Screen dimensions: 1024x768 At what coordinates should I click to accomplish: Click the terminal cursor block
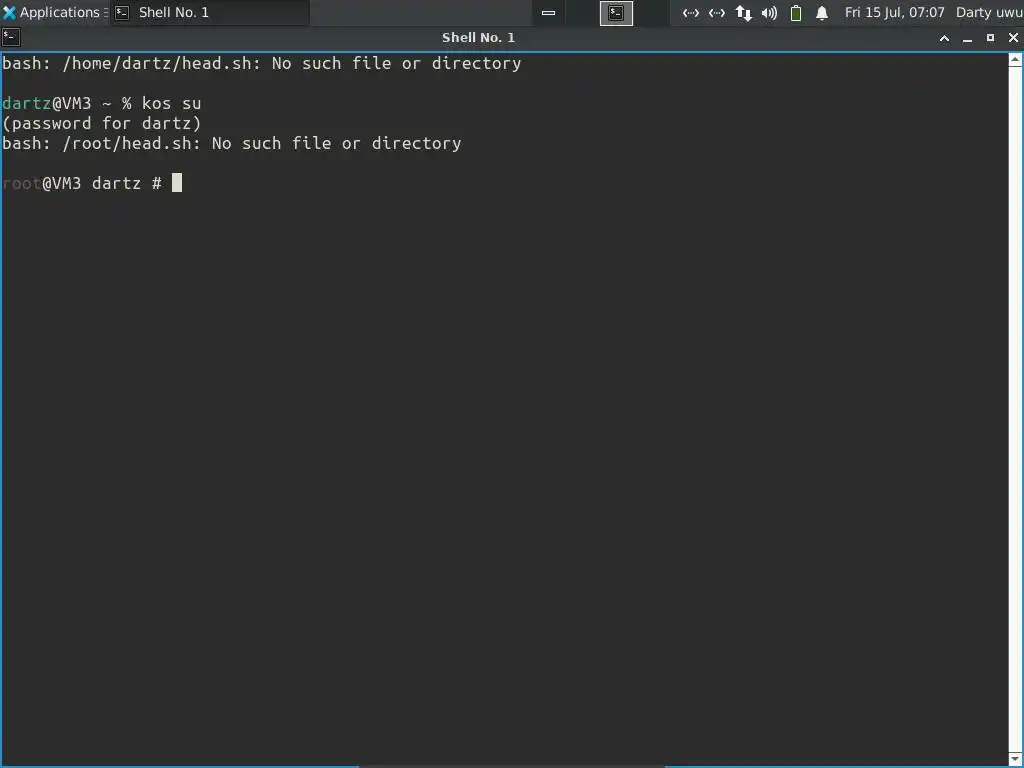(x=177, y=183)
